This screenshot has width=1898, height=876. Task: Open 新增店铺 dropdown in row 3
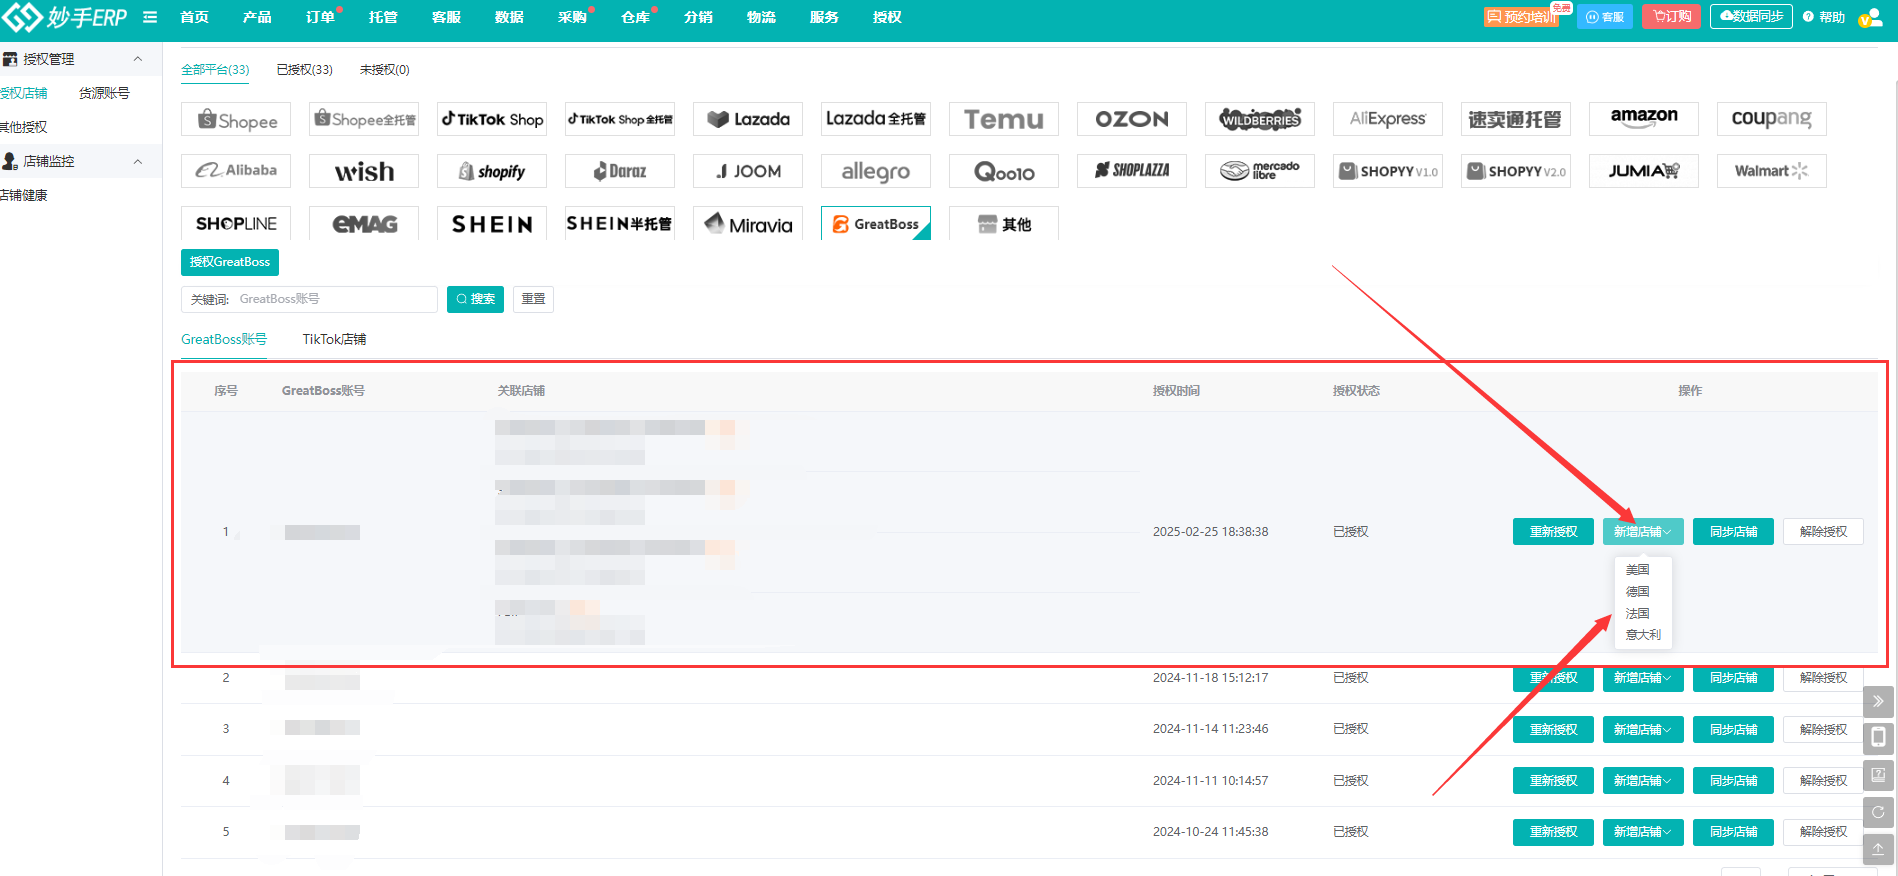1643,730
